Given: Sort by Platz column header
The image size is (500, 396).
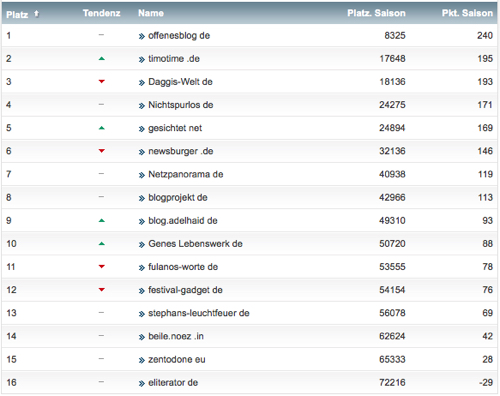Looking at the screenshot, I should point(17,14).
